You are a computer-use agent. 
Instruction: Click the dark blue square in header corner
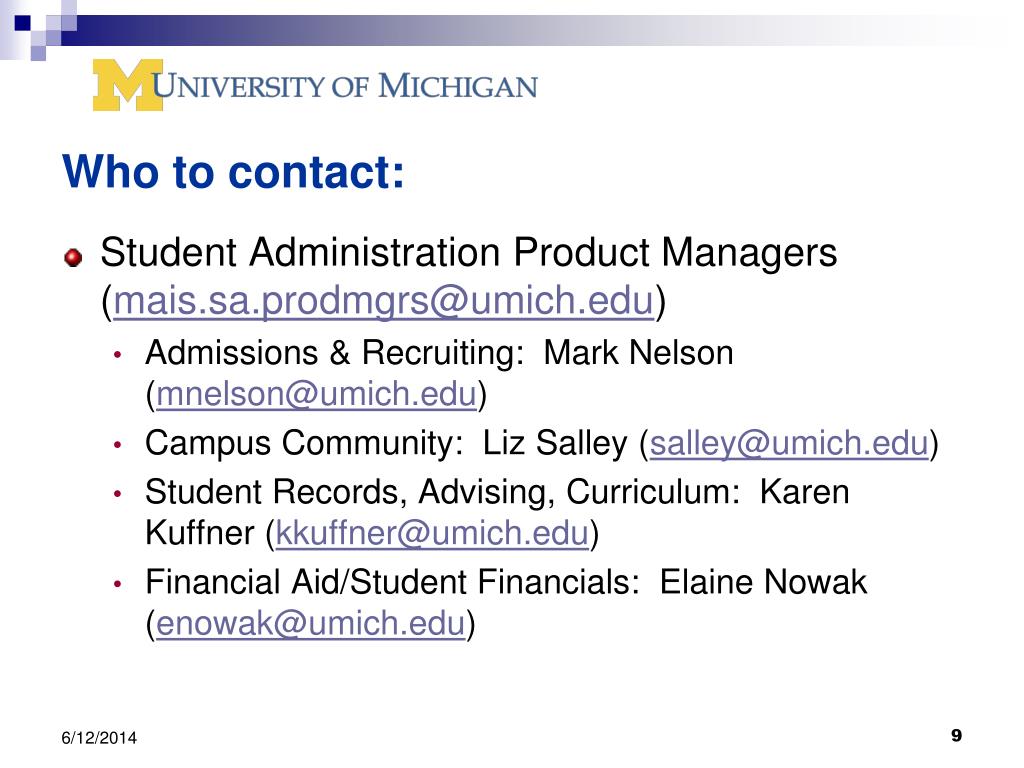pyautogui.click(x=22, y=23)
